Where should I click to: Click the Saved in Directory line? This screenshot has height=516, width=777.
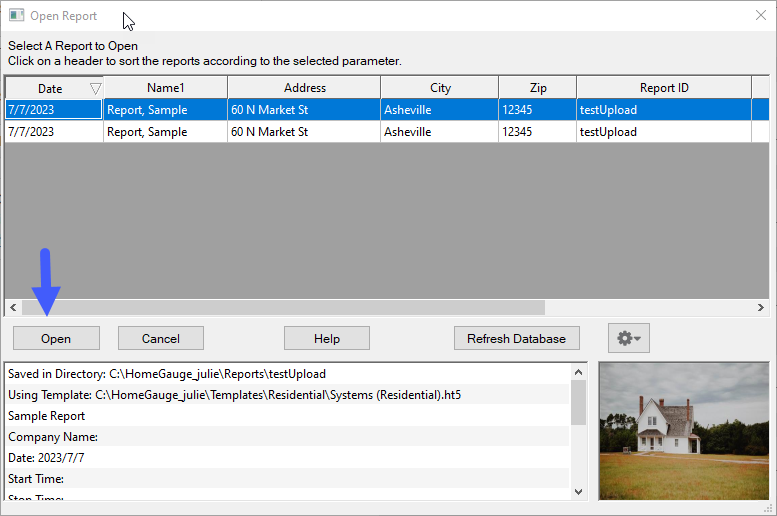click(287, 374)
